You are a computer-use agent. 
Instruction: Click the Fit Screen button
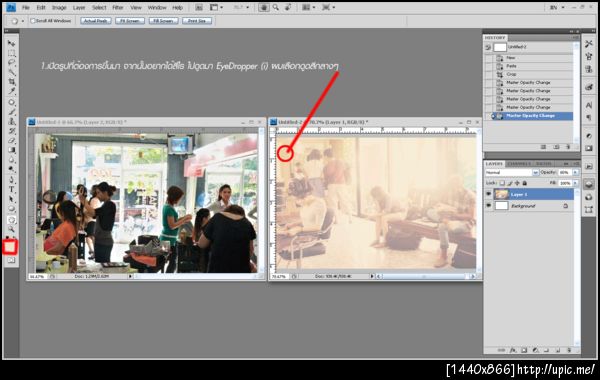[130, 21]
